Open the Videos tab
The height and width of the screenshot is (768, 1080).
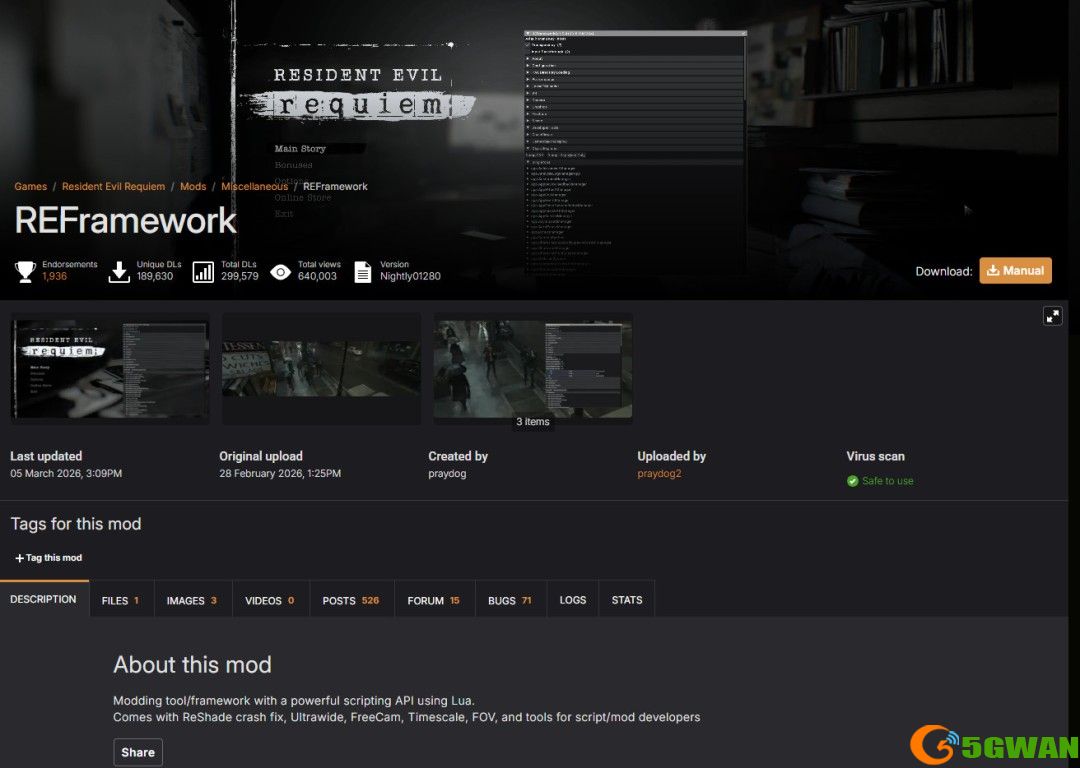(269, 600)
